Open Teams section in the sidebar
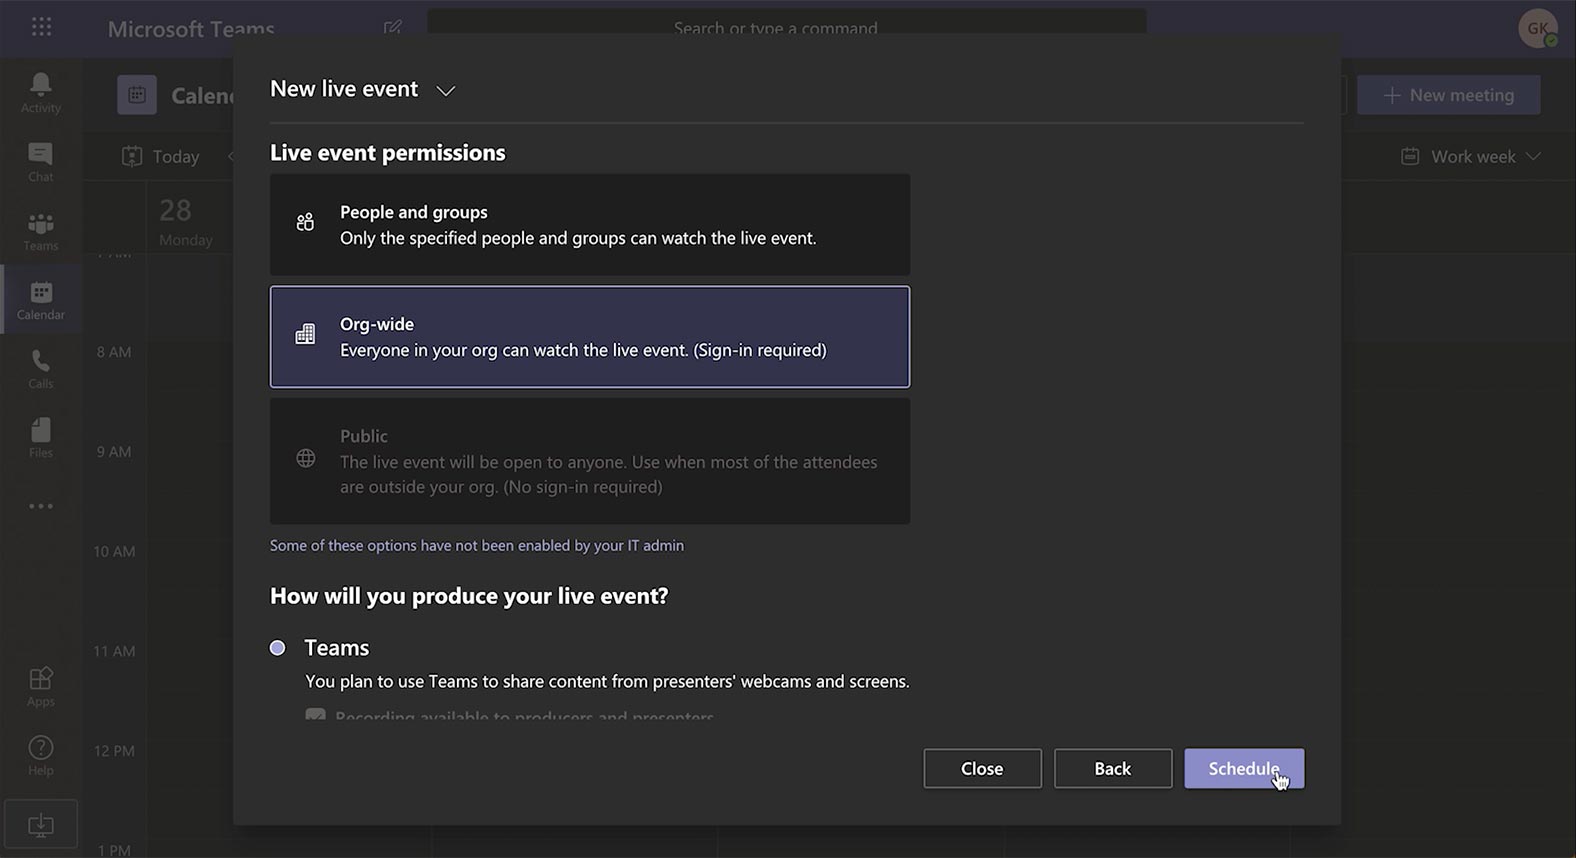Screen dimensions: 1576x858 click(x=41, y=231)
